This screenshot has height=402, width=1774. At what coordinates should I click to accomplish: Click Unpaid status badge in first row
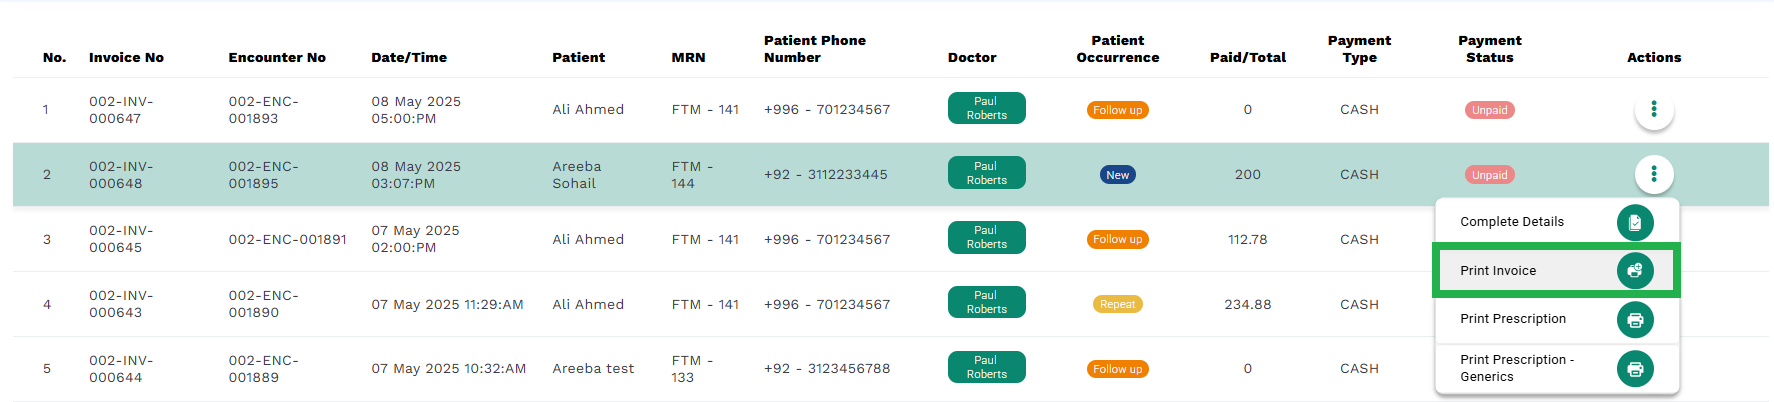[x=1489, y=110]
